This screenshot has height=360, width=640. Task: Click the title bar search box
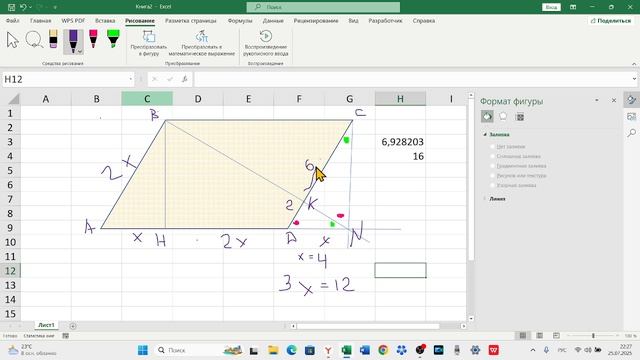click(323, 7)
